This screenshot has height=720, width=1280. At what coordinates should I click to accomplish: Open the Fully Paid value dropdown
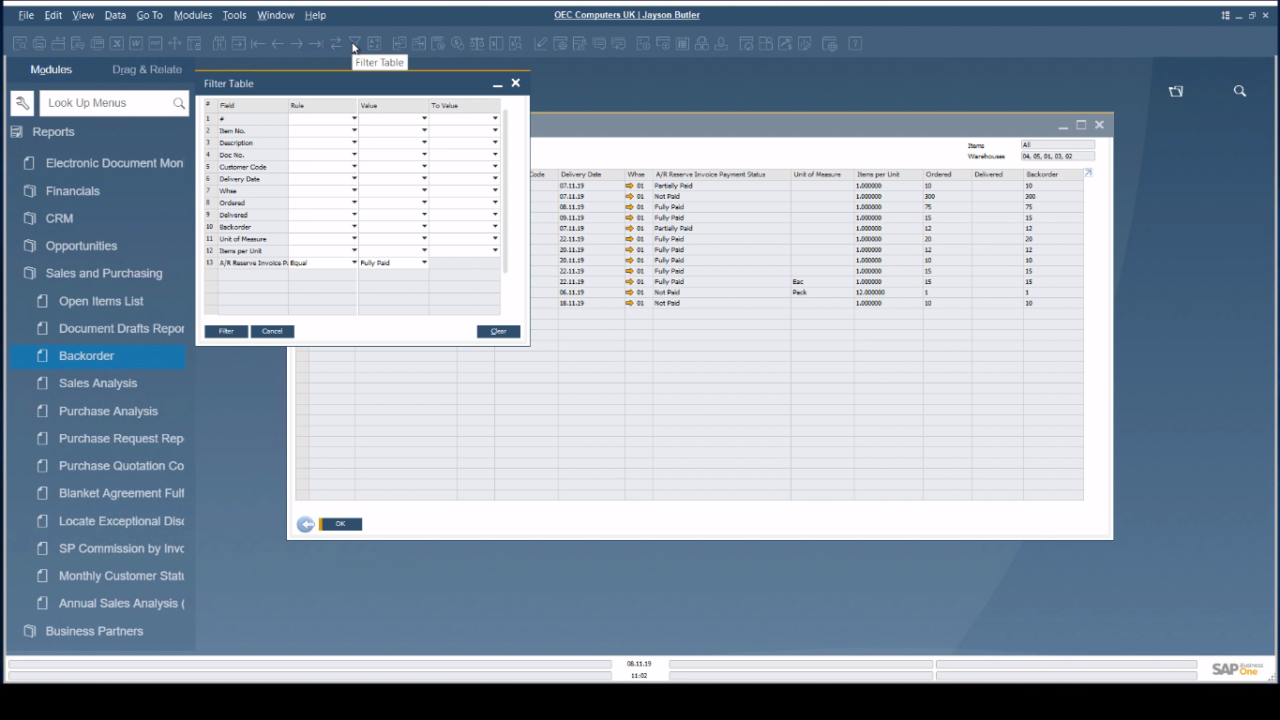point(424,262)
